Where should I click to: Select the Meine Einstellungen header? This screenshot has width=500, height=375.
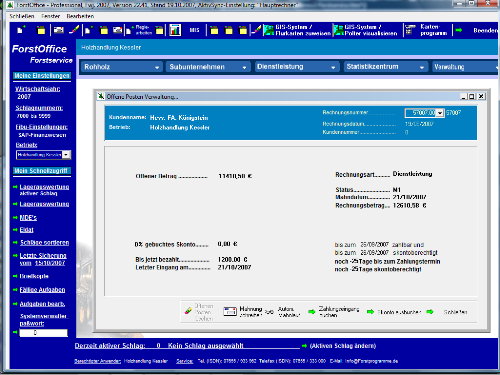click(42, 76)
